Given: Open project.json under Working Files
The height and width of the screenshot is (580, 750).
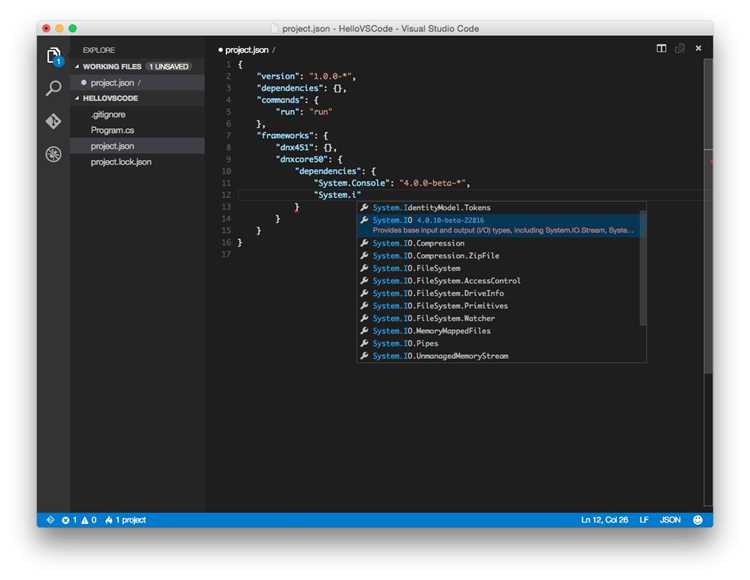Looking at the screenshot, I should click(137, 83).
